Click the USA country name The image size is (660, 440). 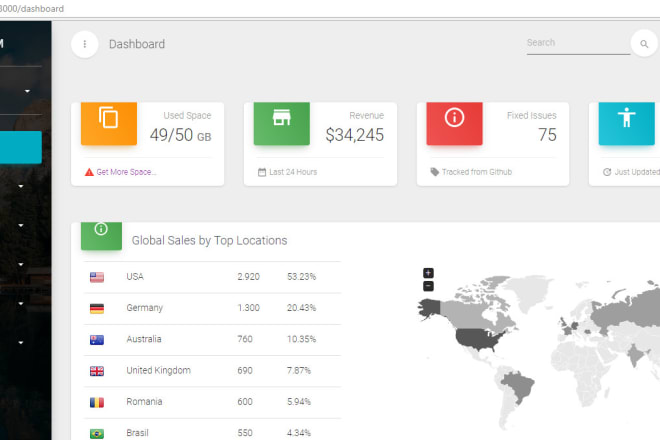[135, 277]
